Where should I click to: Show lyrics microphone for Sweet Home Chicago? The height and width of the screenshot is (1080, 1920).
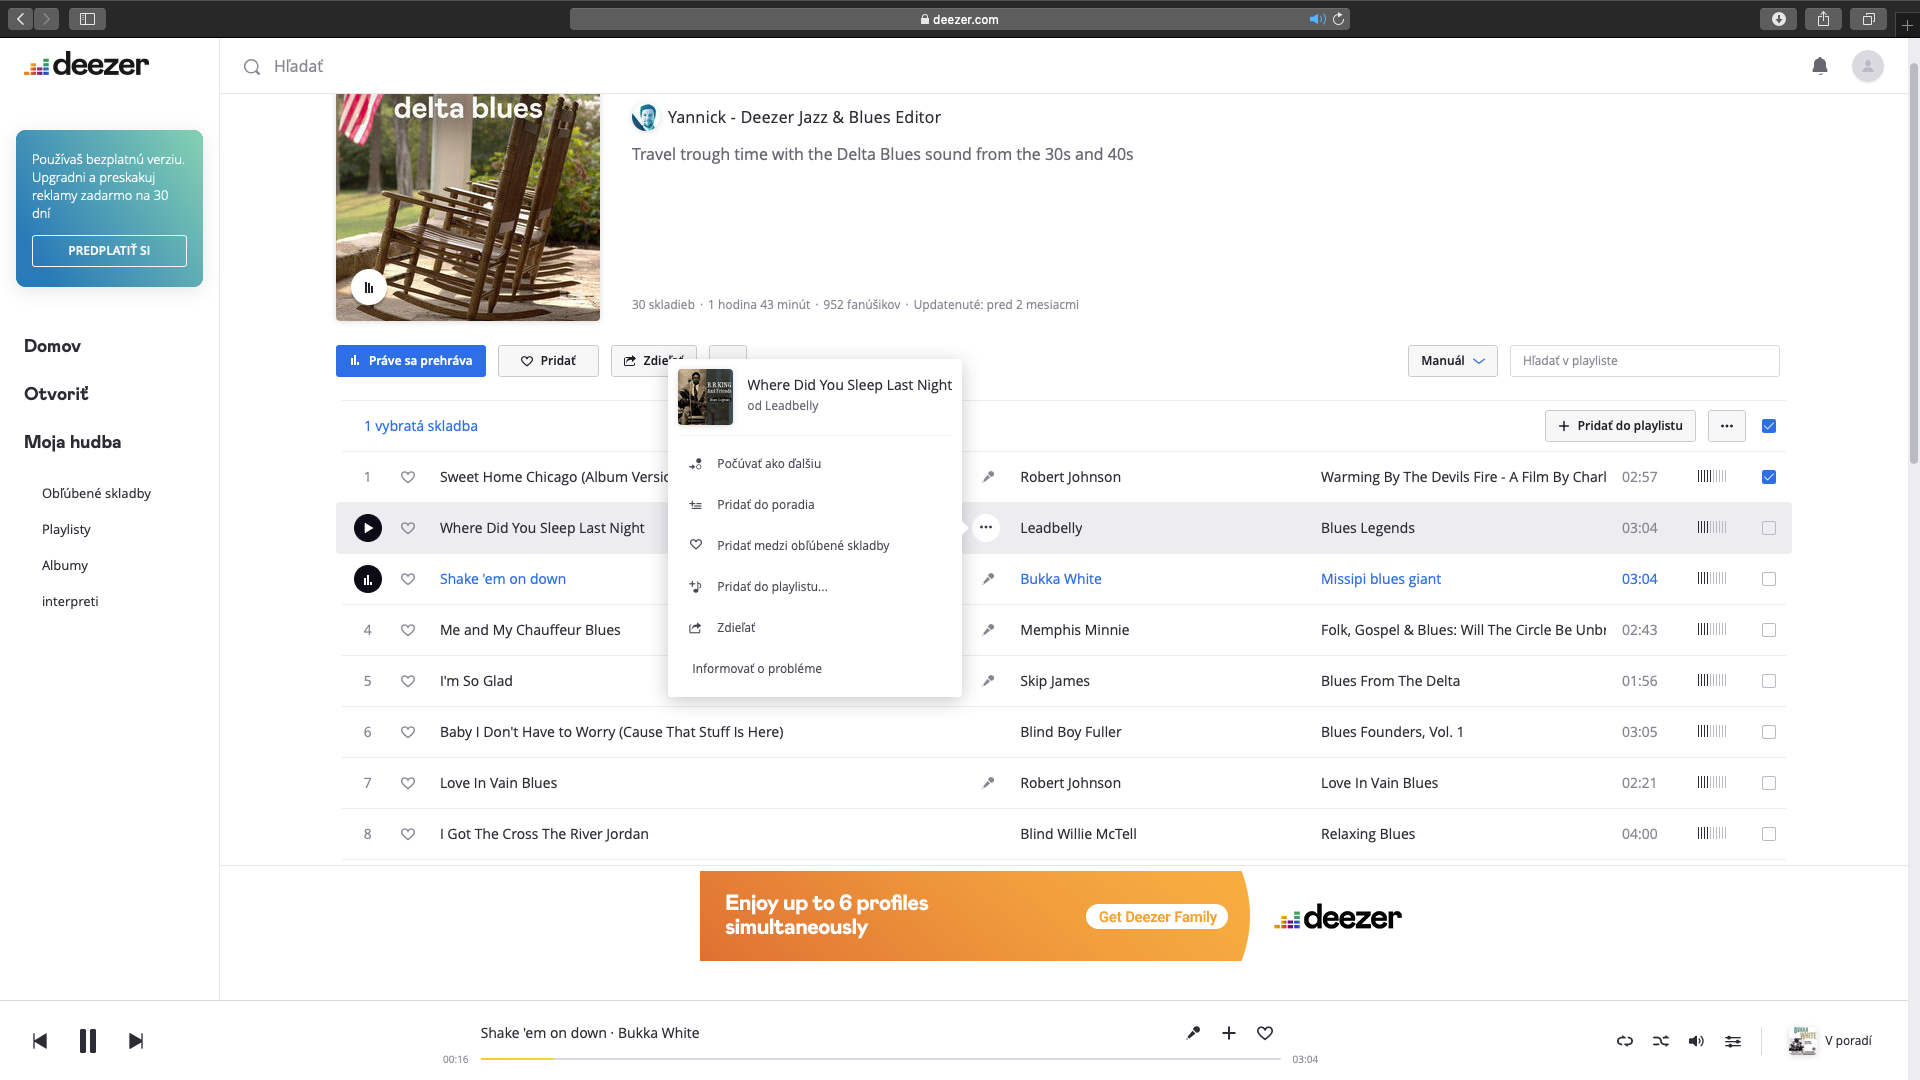[x=988, y=477]
